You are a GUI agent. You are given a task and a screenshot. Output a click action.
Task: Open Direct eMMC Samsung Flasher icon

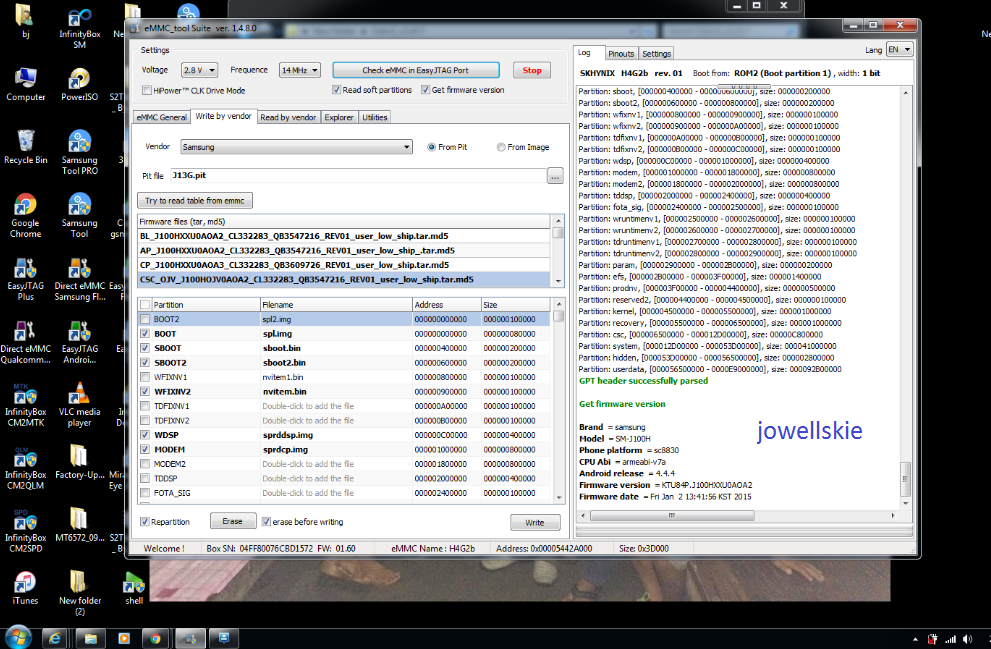[80, 279]
